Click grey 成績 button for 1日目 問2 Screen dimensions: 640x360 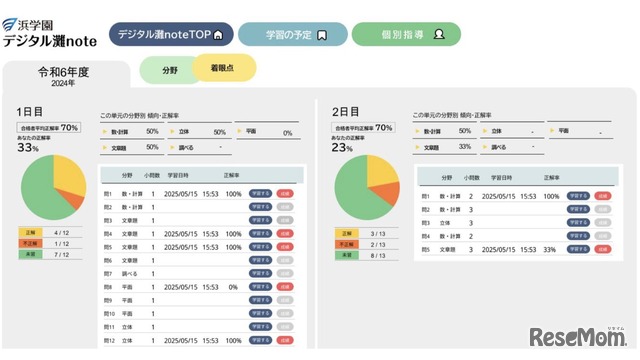[285, 207]
